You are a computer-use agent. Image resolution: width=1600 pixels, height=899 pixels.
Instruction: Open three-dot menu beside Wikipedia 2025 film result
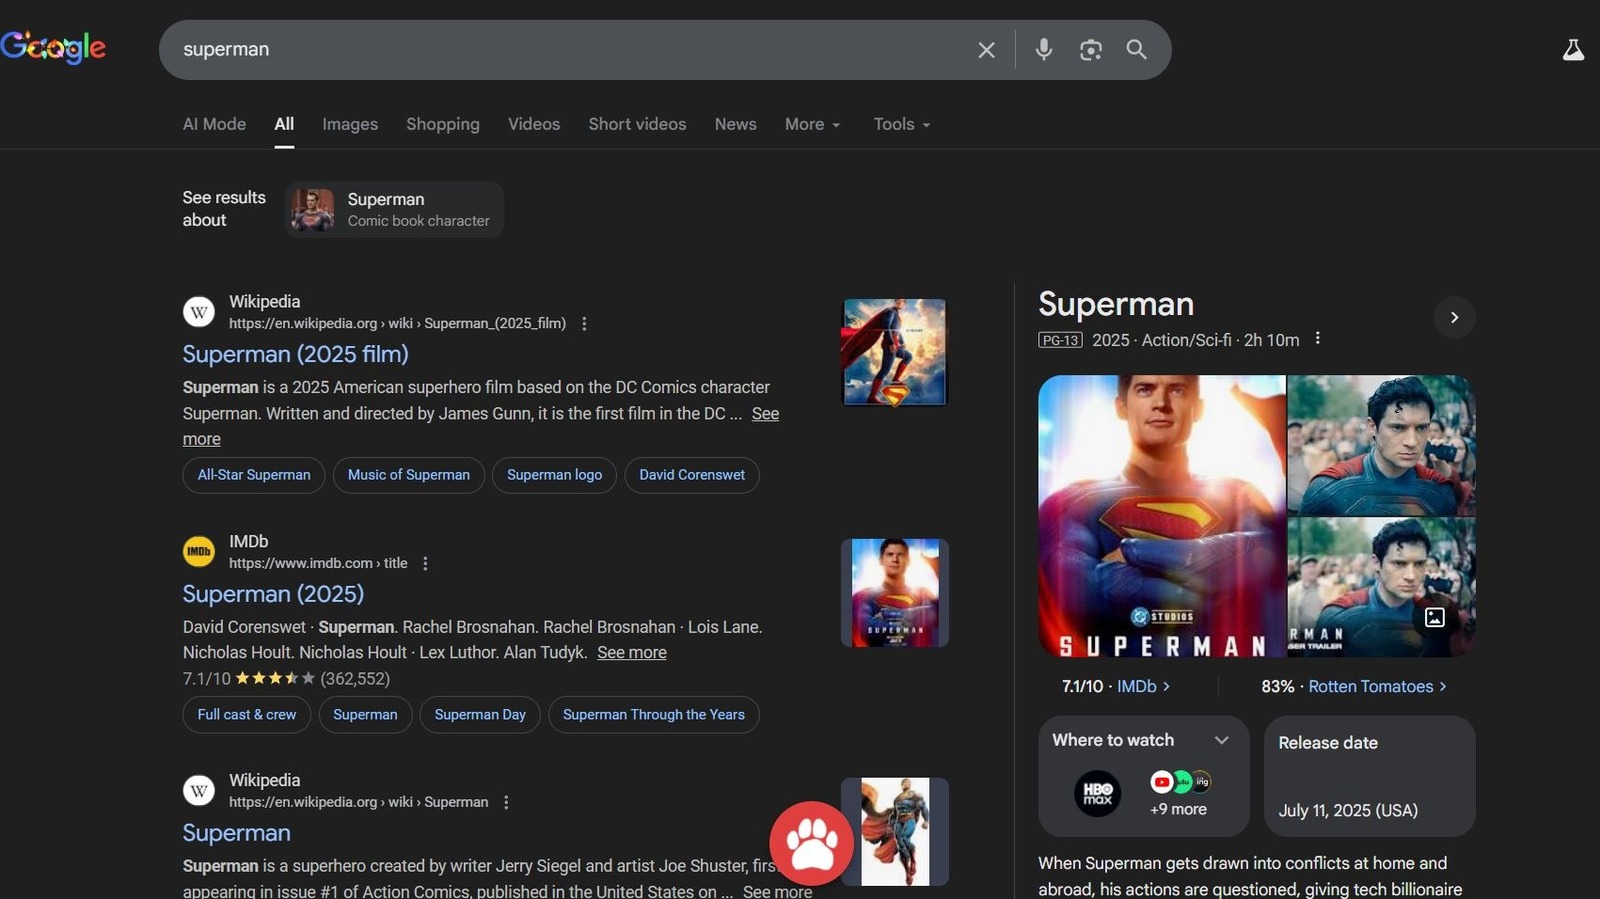pyautogui.click(x=584, y=324)
